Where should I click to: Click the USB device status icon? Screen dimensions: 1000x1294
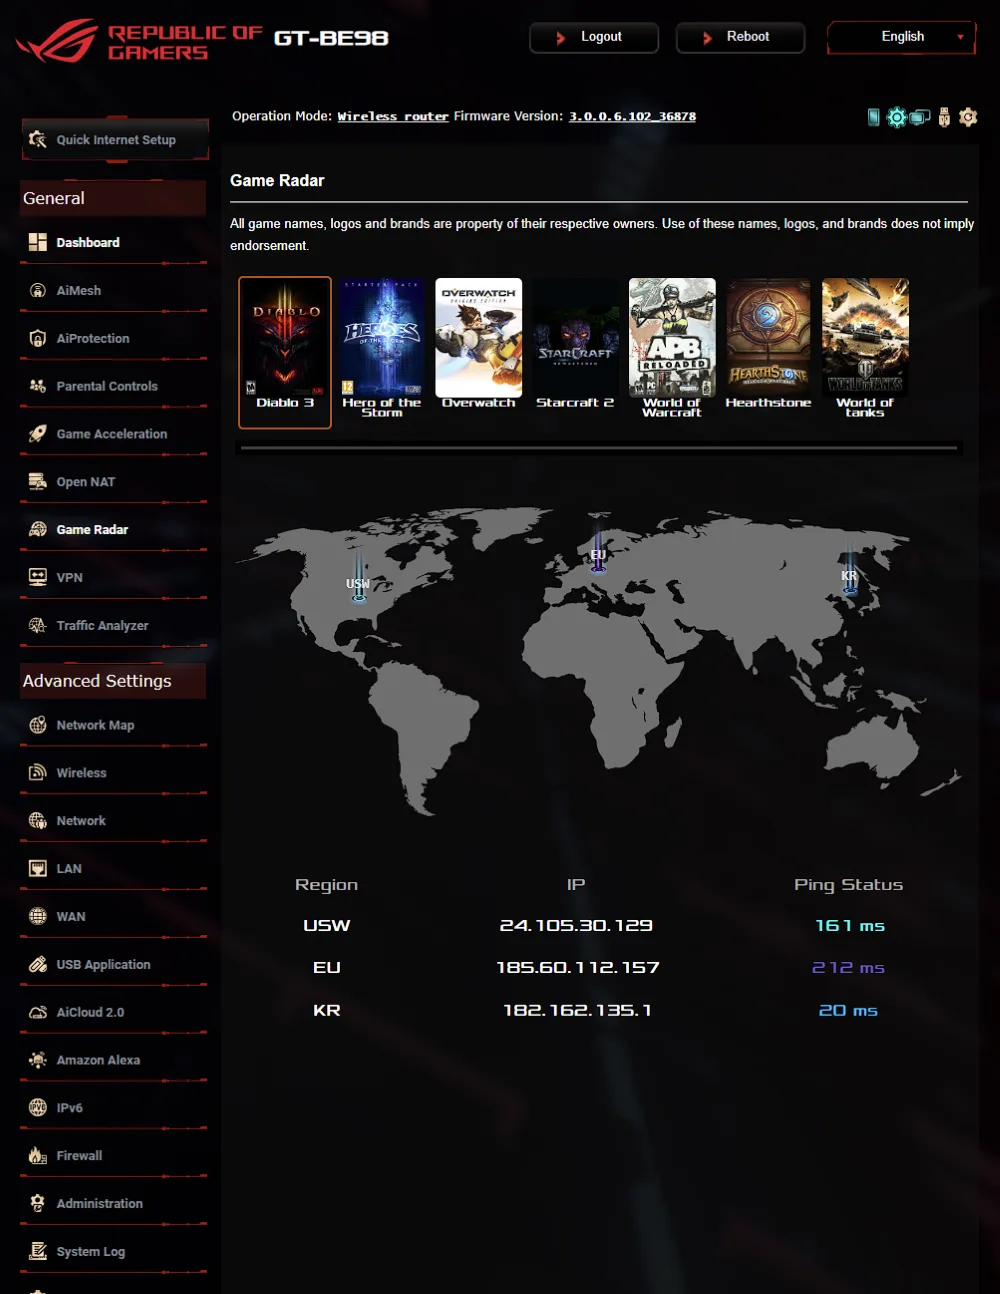pos(944,117)
